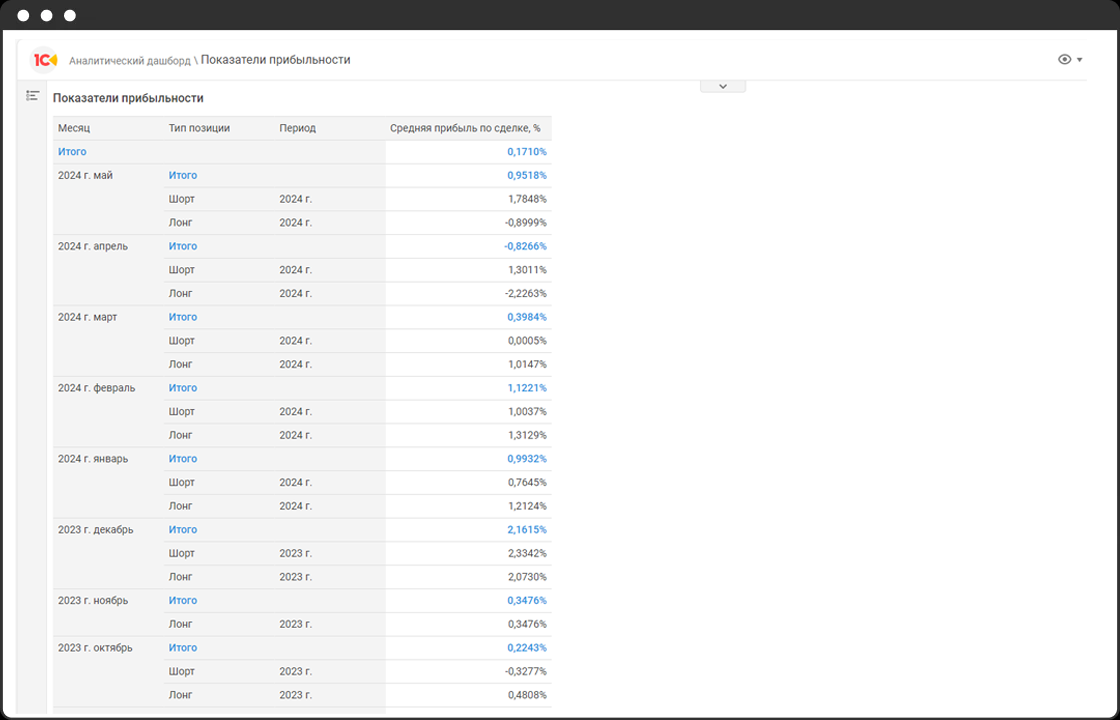Select the Тип позиции column header

199,128
